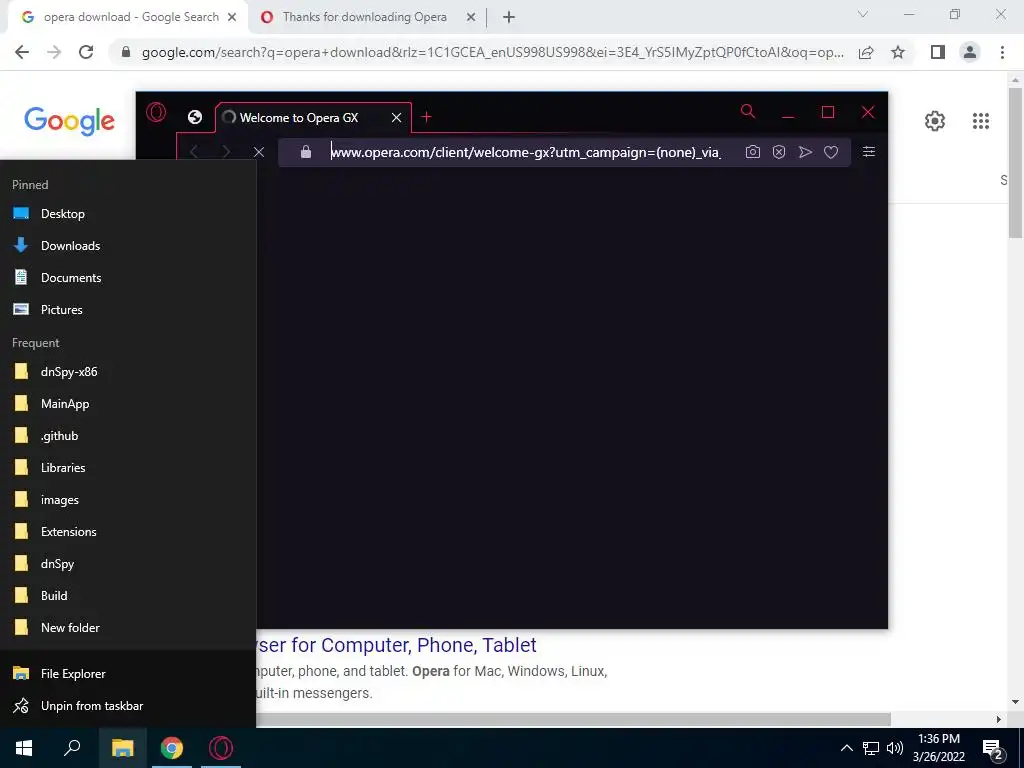1024x768 pixels.
Task: Select Unpin from taskbar
Action: tap(128, 705)
